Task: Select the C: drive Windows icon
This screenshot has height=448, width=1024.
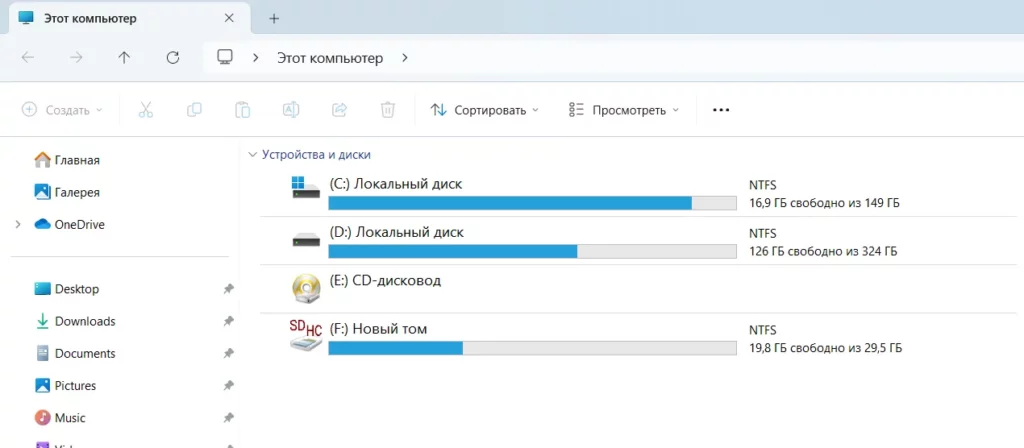Action: point(306,188)
